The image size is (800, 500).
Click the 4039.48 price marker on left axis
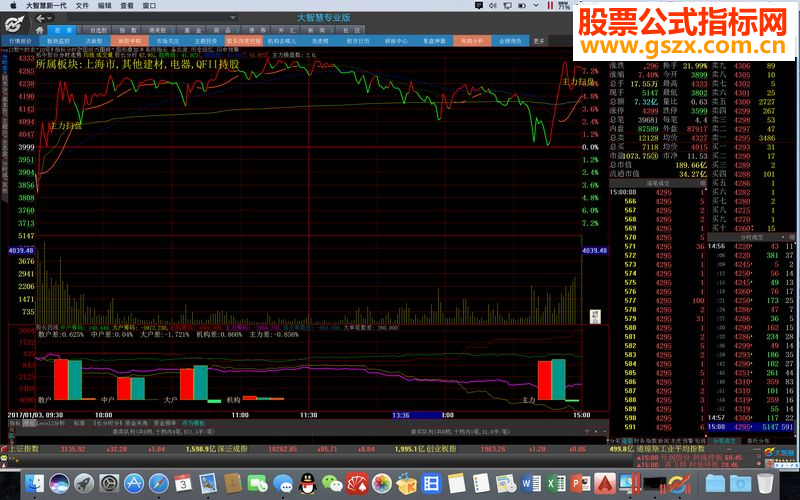pyautogui.click(x=21, y=251)
